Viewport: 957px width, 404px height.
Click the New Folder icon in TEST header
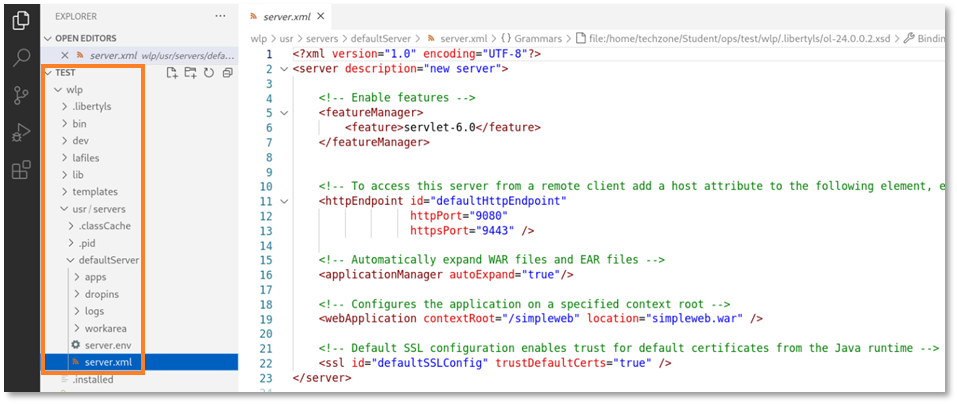190,73
